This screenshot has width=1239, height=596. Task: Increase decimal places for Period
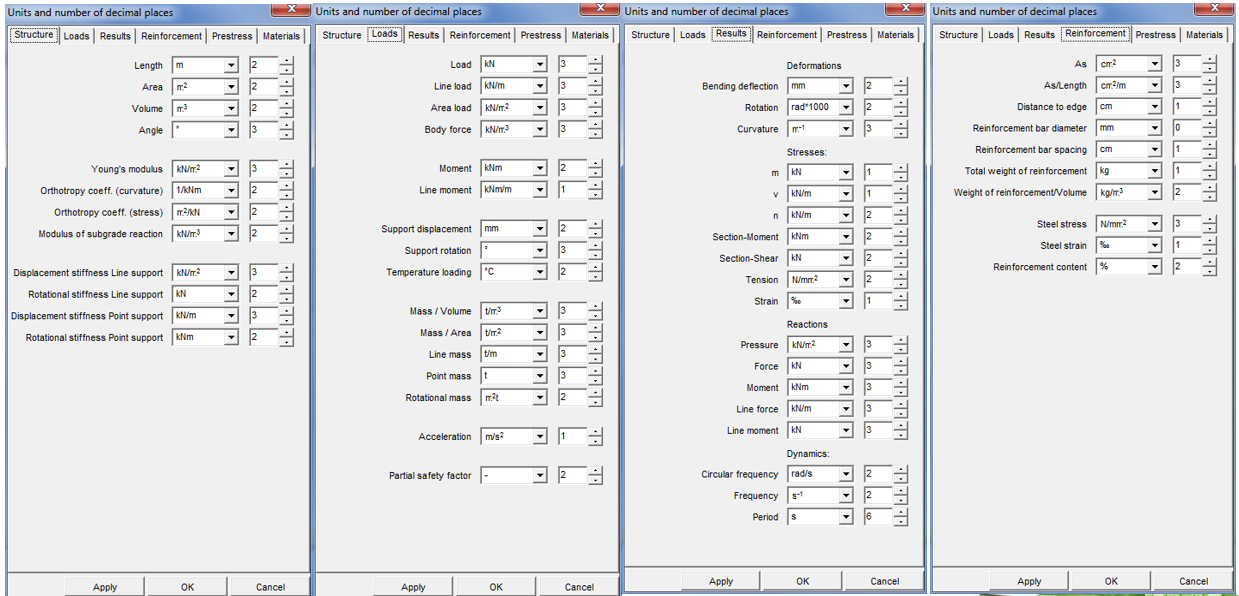click(x=901, y=513)
